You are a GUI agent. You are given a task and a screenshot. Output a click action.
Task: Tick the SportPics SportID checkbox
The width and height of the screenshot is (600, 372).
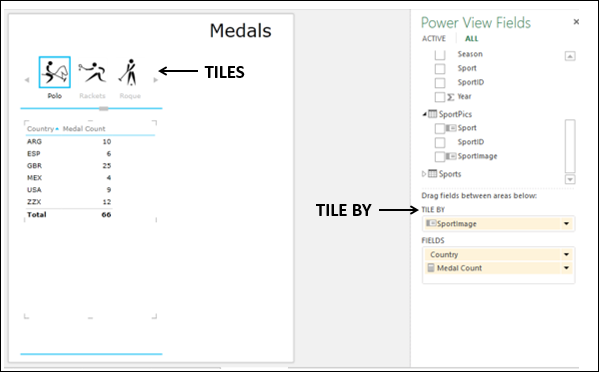click(x=440, y=142)
